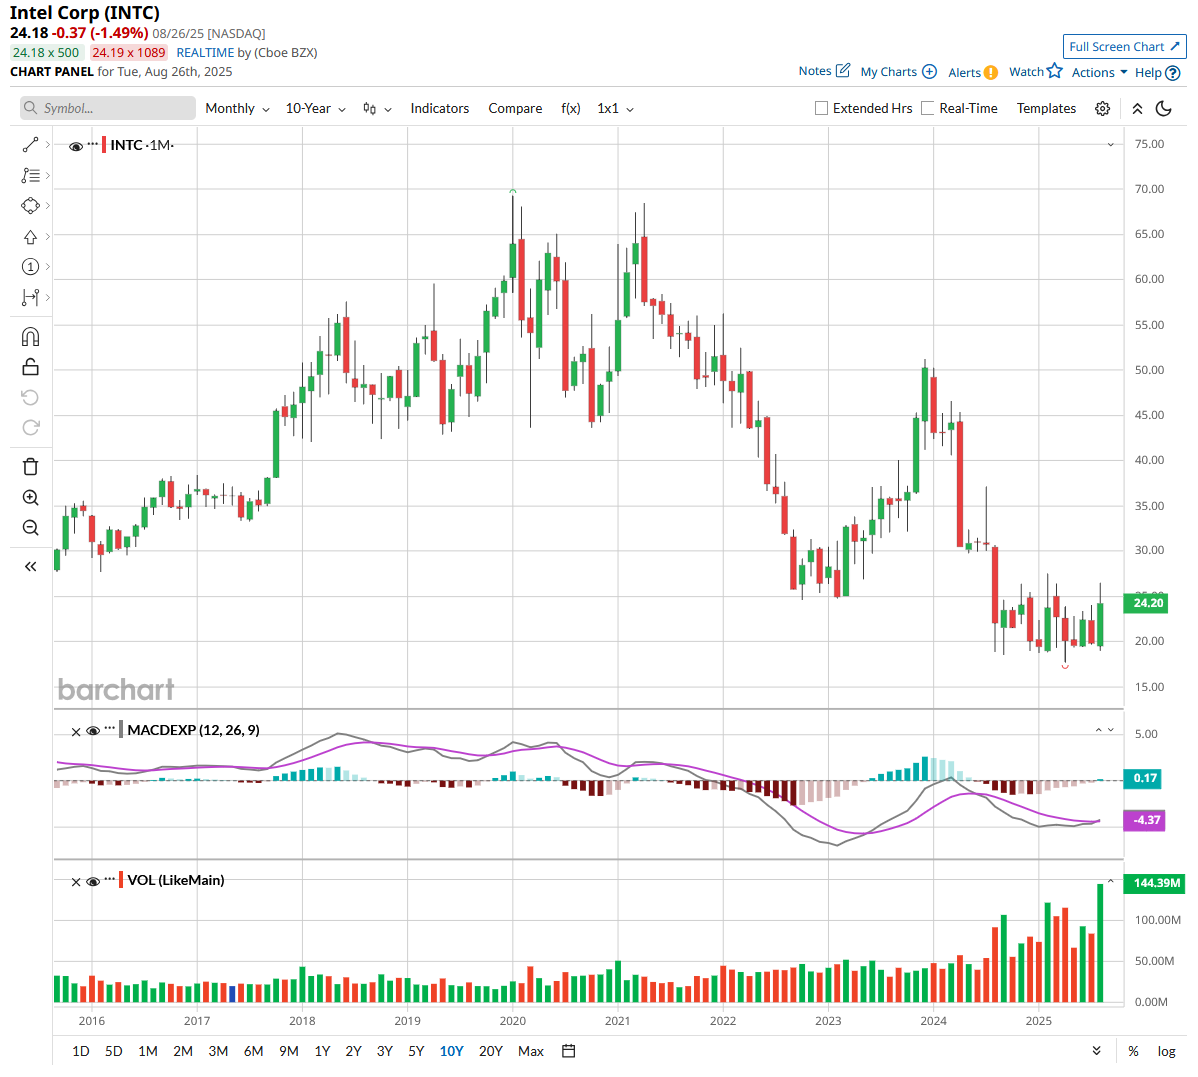Screen dimensions: 1198x1077
Task: Zoom out of the chart
Action: (31, 528)
